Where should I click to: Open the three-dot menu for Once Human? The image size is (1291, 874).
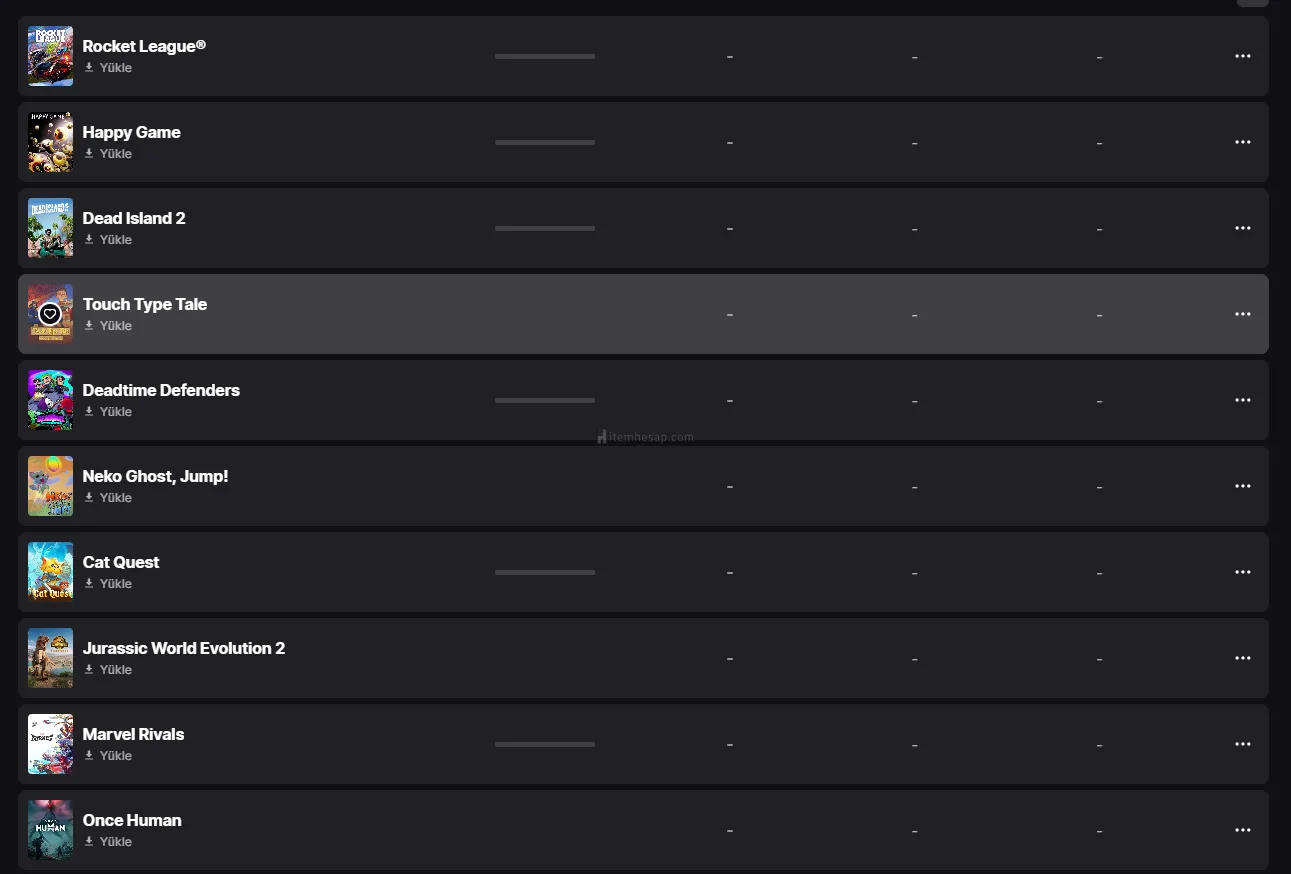(1242, 830)
